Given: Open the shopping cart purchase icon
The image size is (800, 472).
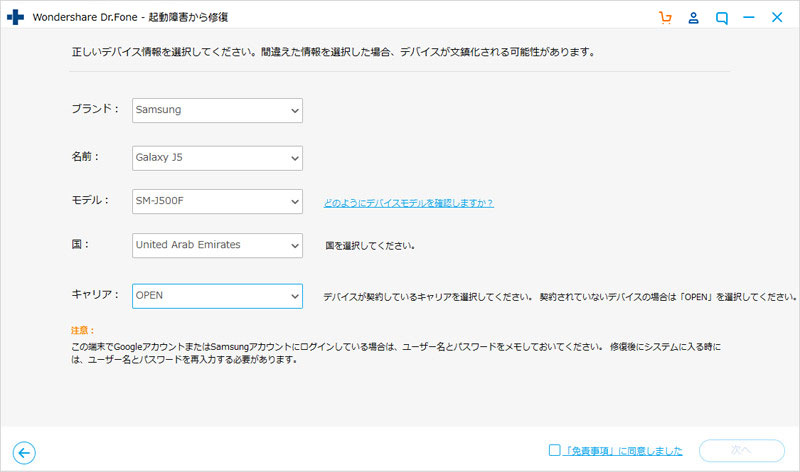Looking at the screenshot, I should click(x=665, y=18).
